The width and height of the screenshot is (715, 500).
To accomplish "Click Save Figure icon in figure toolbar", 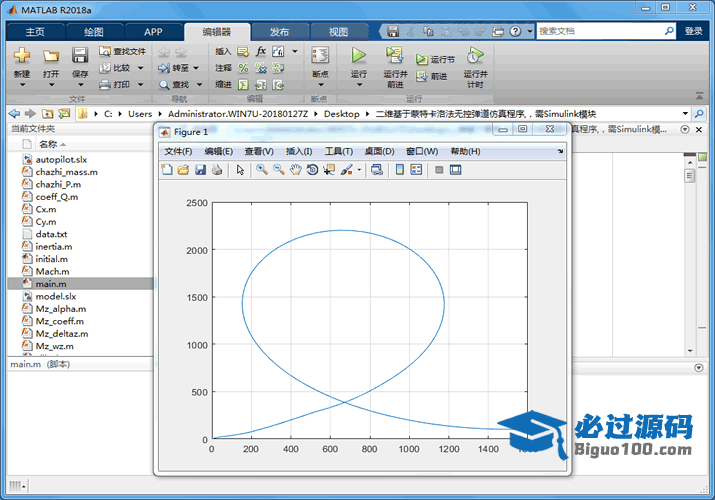I will tap(200, 170).
